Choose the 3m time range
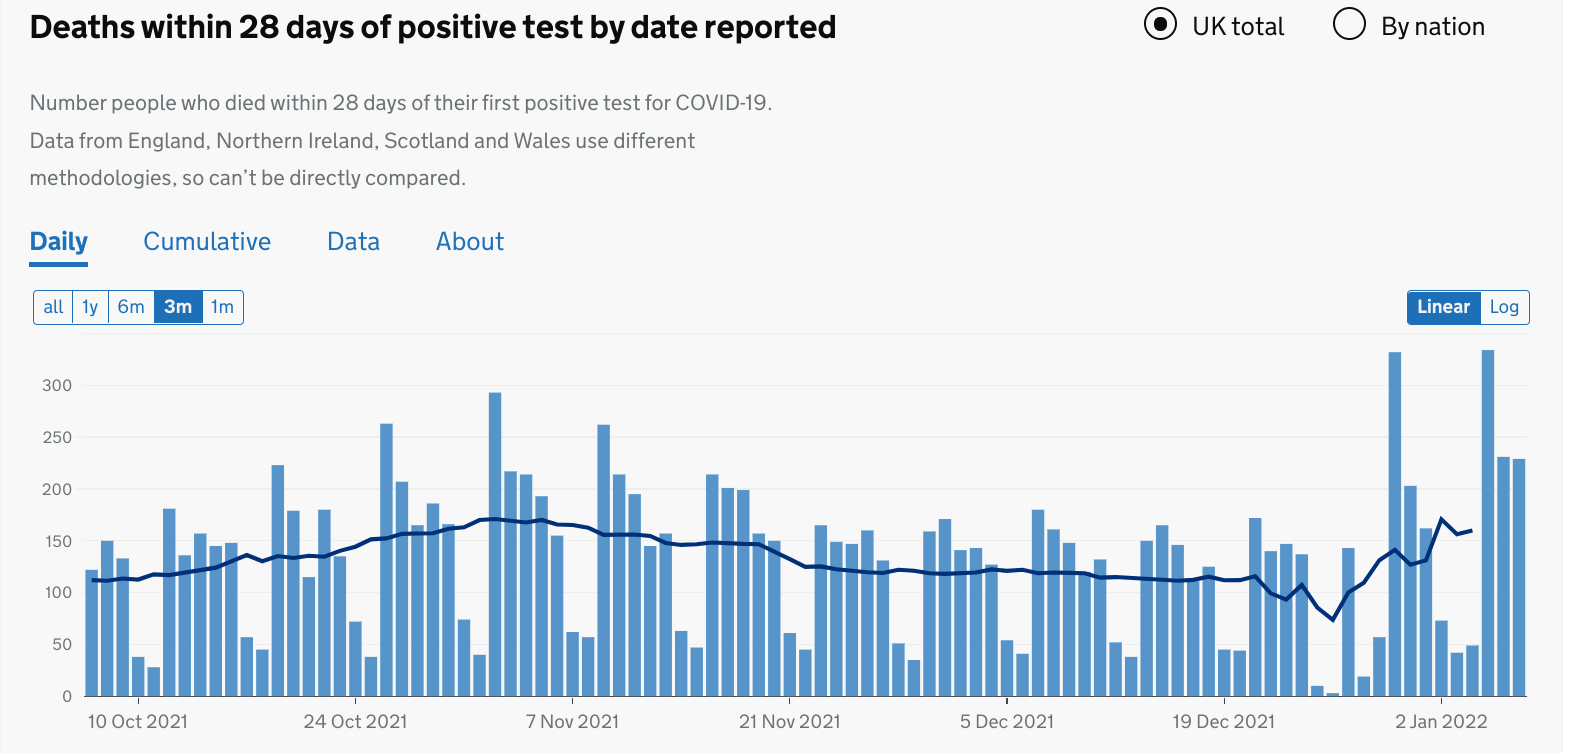This screenshot has height=753, width=1589. 178,307
